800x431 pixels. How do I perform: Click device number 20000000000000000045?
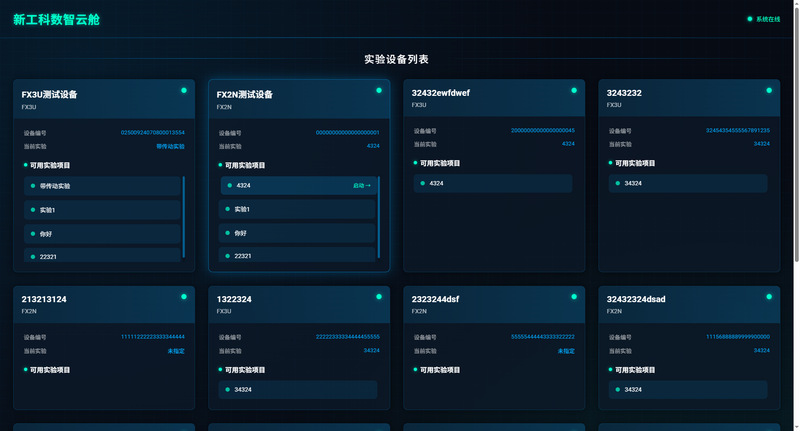coord(543,131)
